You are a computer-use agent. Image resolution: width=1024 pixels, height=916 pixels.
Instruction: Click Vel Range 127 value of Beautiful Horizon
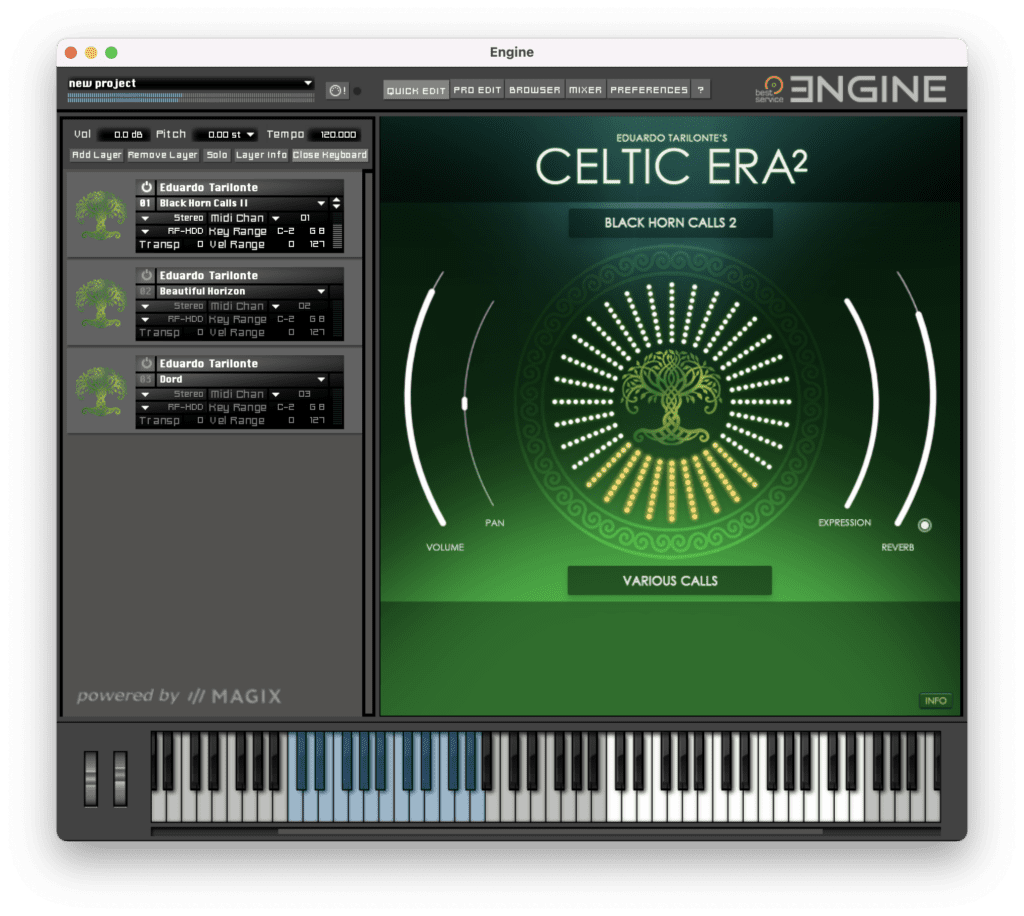pyautogui.click(x=317, y=332)
